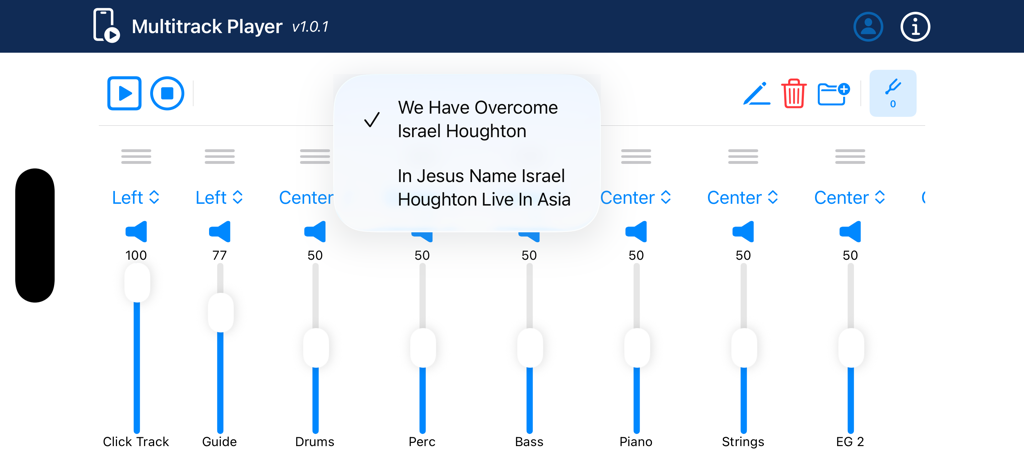Delete song using red trash icon
Screen dimensions: 1024x471
tap(794, 93)
